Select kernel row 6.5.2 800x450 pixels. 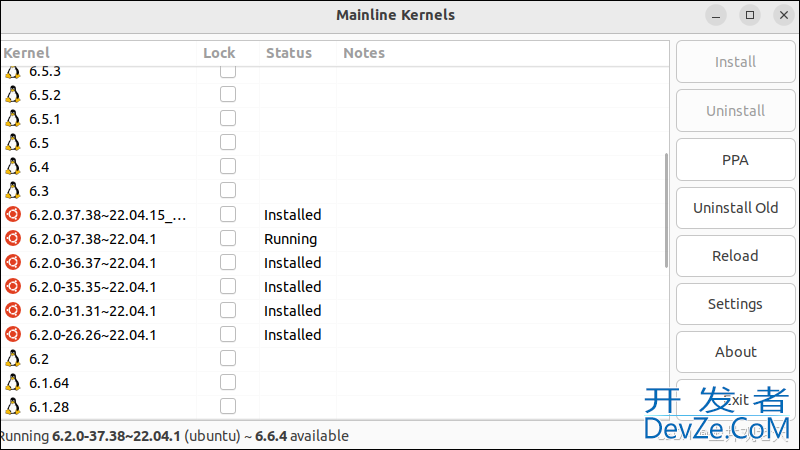click(x=335, y=95)
